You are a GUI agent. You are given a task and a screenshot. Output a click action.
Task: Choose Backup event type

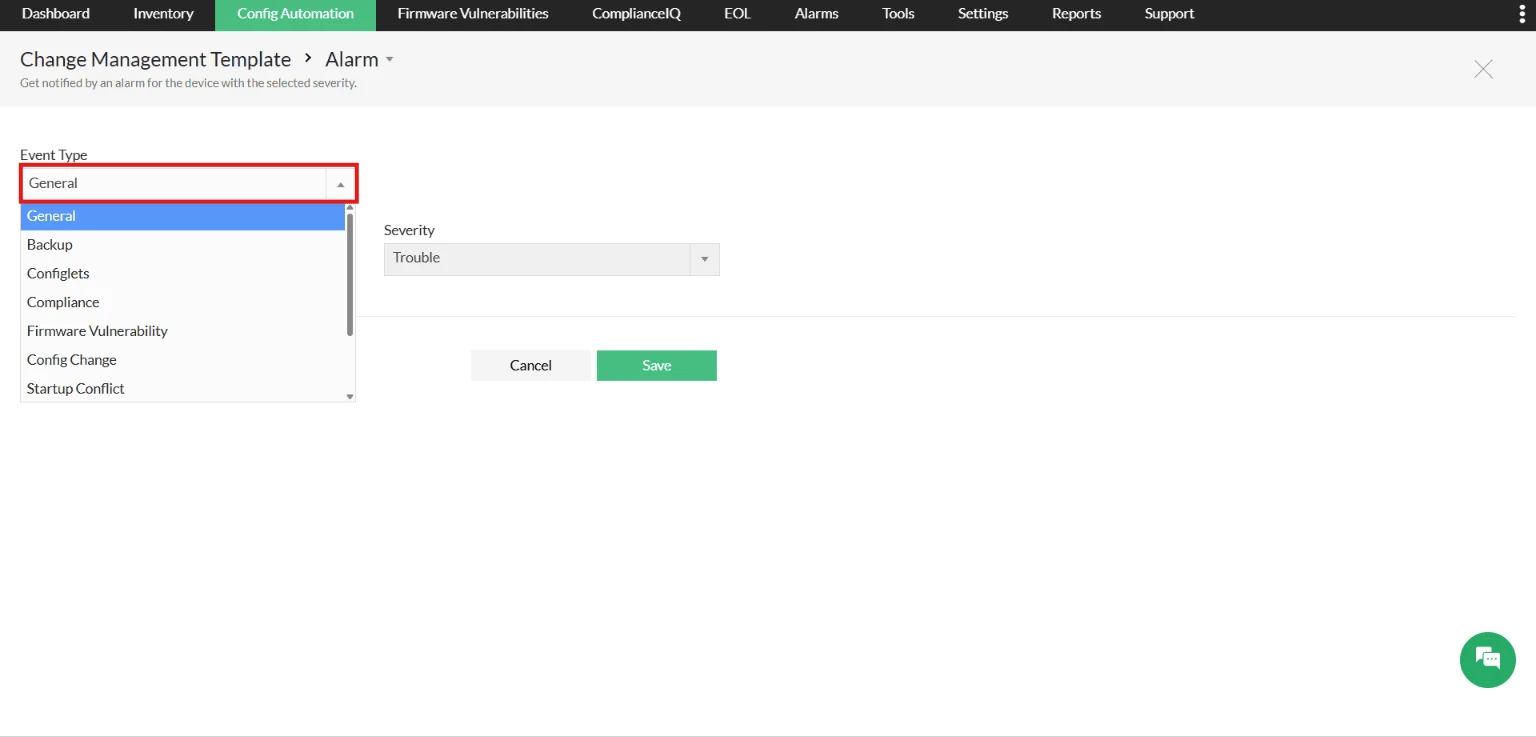[183, 245]
